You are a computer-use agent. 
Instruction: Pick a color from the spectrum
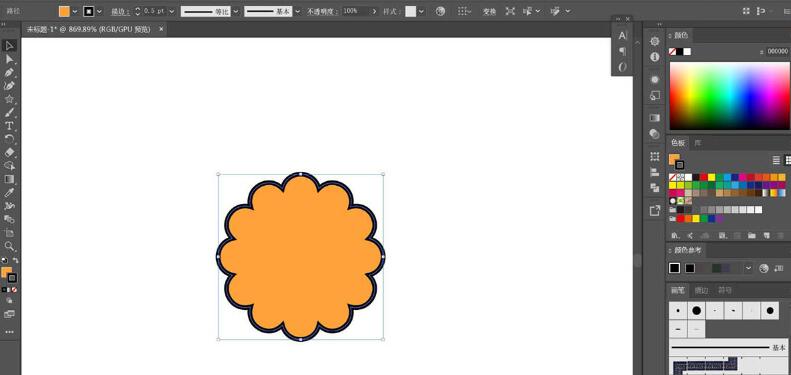729,96
